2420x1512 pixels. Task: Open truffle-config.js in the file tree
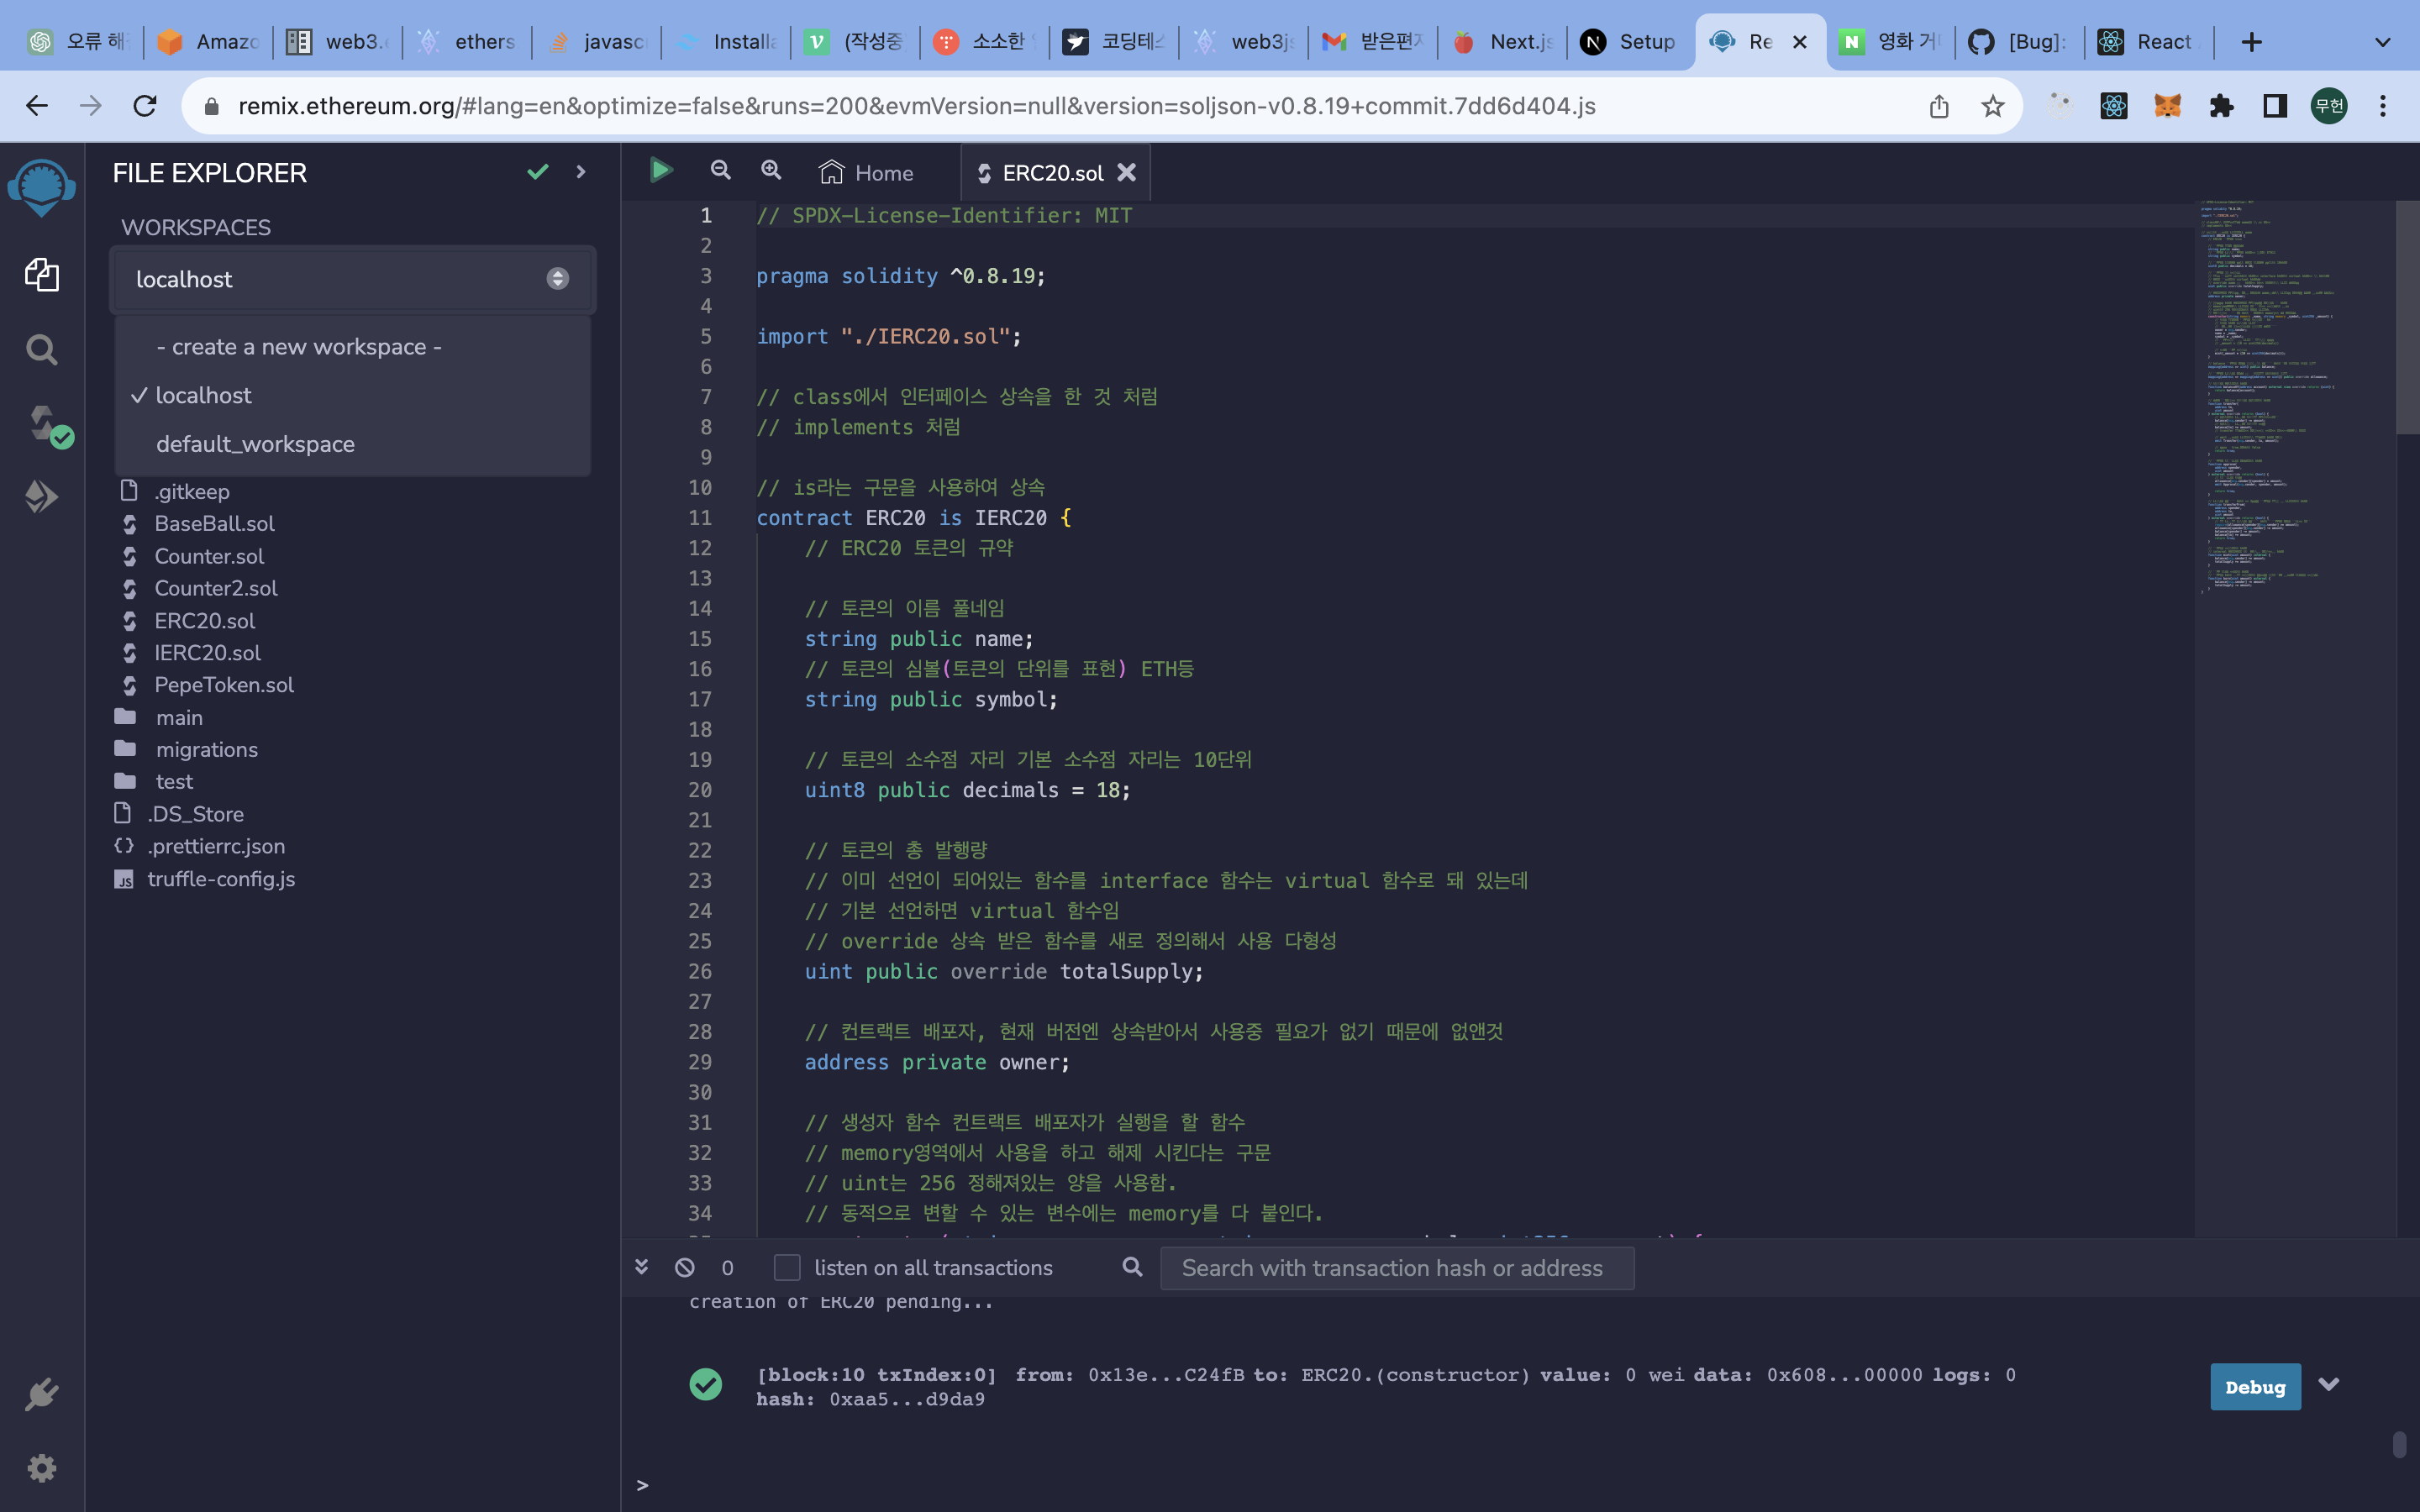tap(221, 879)
